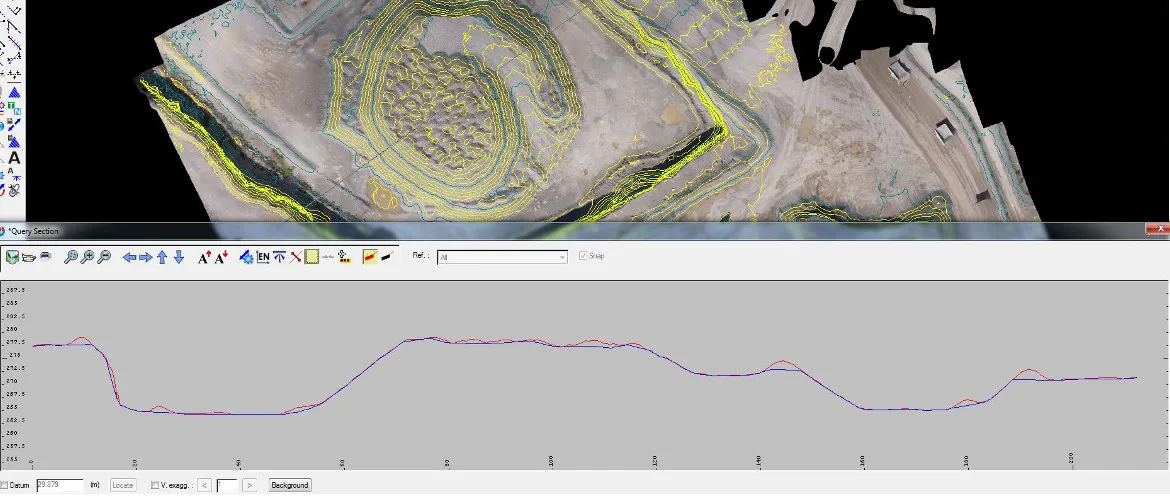
Task: Click the Background button
Action: pyautogui.click(x=290, y=485)
